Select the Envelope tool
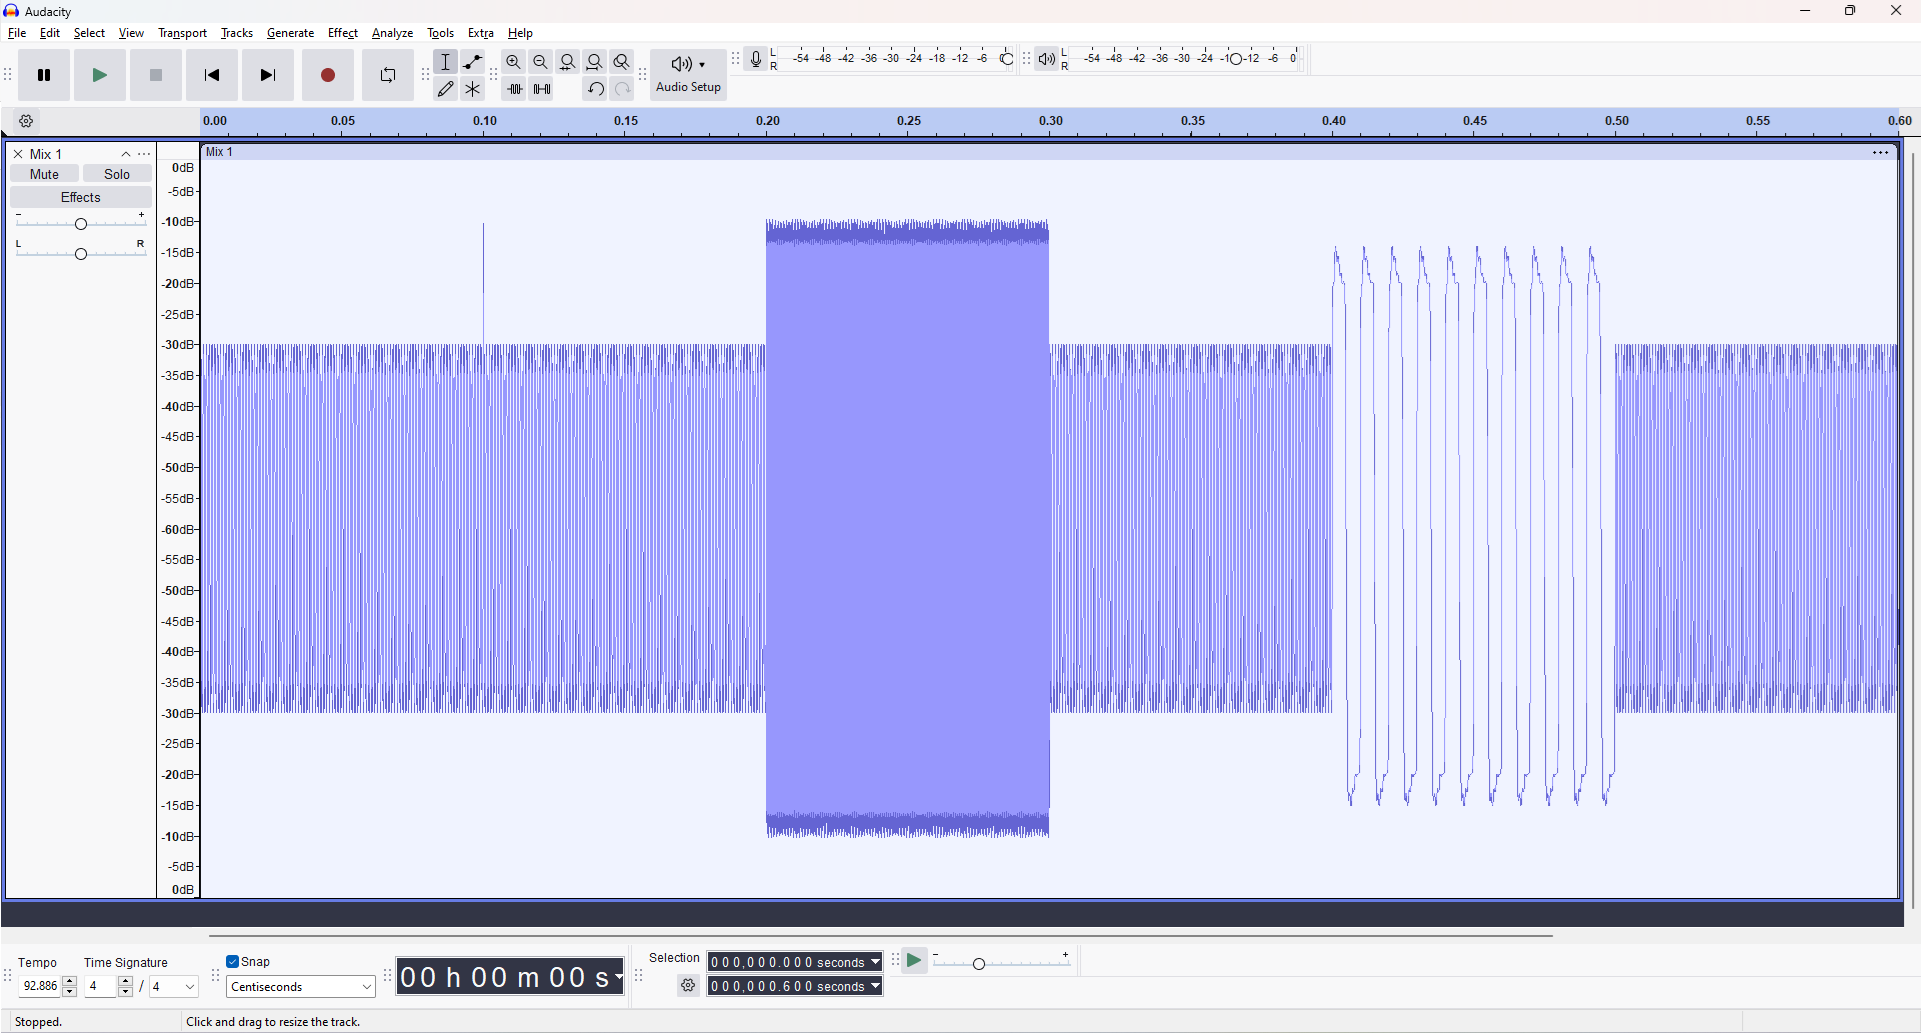Screen dimensions: 1921x1033 click(472, 61)
